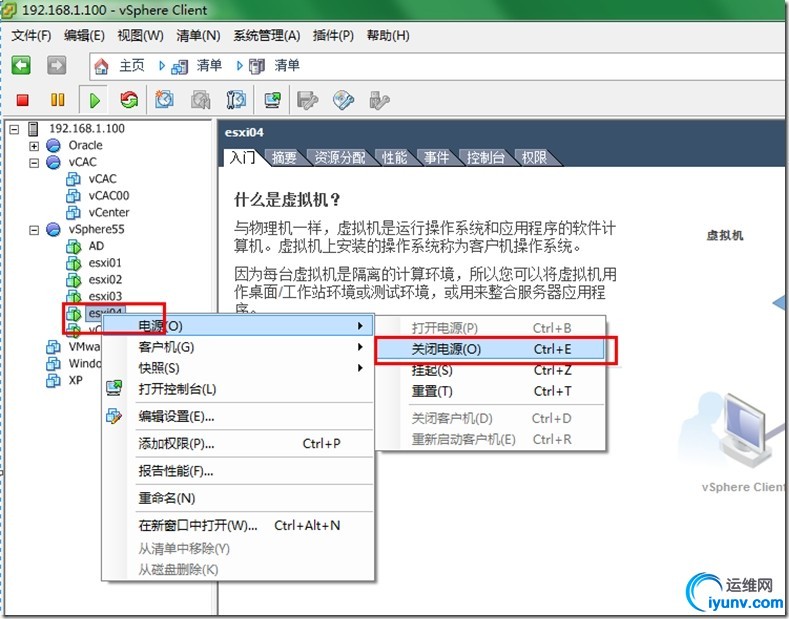Switch to the 性能 tab
The image size is (789, 619).
point(394,158)
